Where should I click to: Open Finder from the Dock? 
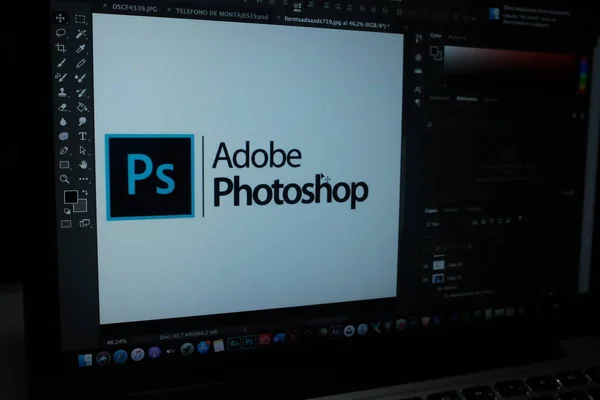click(x=85, y=361)
